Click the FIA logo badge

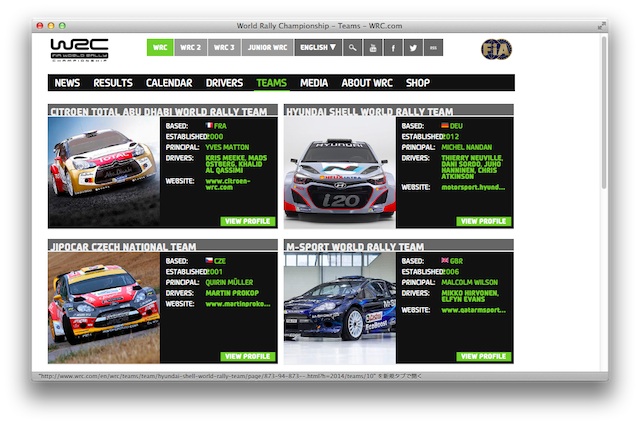click(495, 49)
